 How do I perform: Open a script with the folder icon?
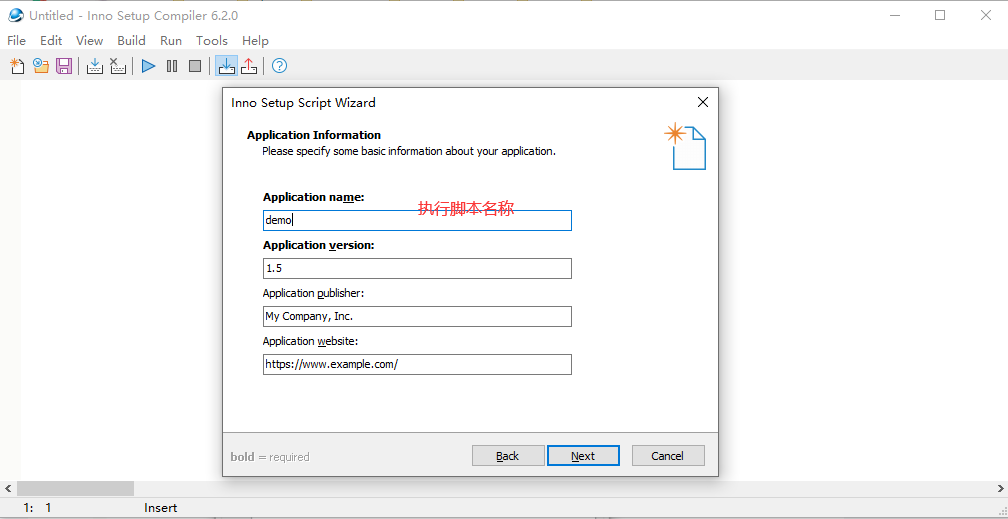coord(40,66)
